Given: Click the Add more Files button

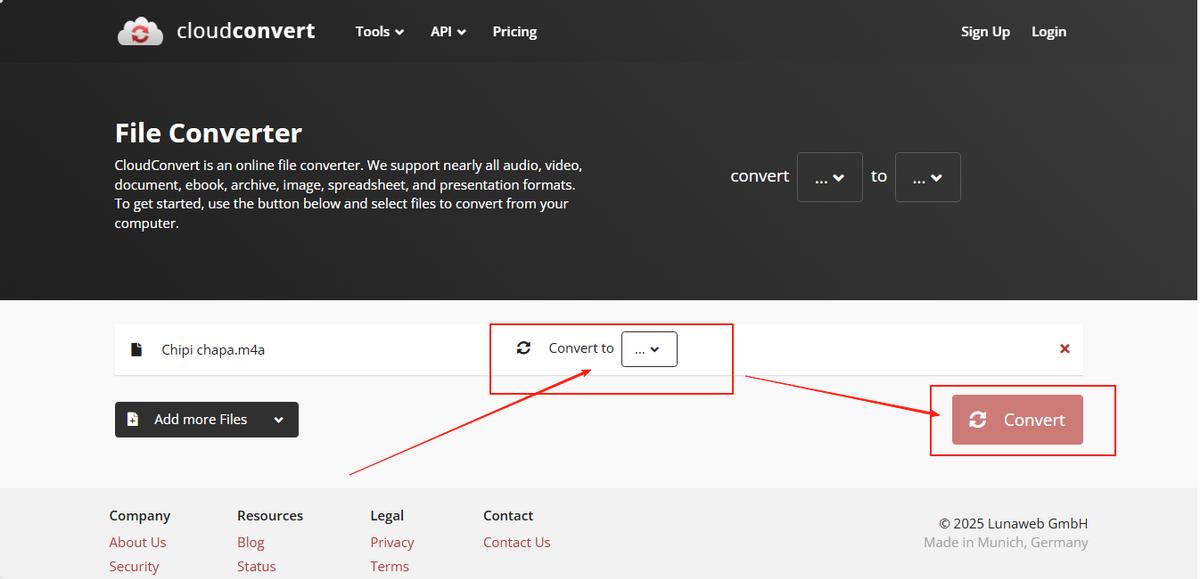Looking at the screenshot, I should tap(200, 419).
